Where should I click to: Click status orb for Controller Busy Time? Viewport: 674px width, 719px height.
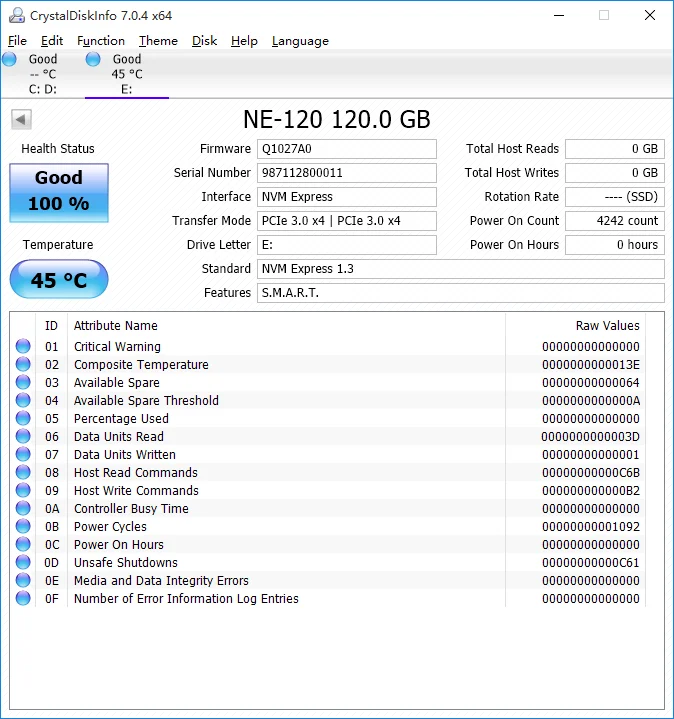click(23, 508)
